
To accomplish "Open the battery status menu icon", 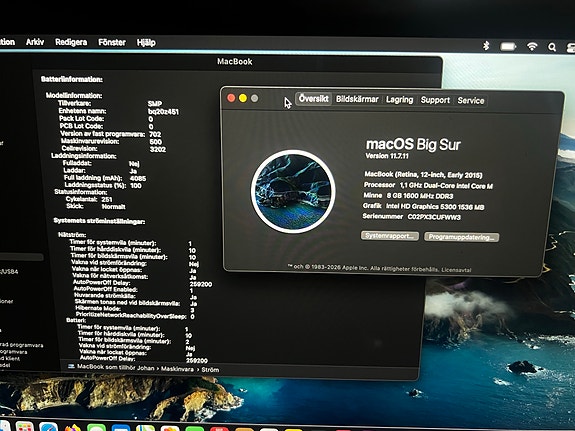I will [x=508, y=47].
